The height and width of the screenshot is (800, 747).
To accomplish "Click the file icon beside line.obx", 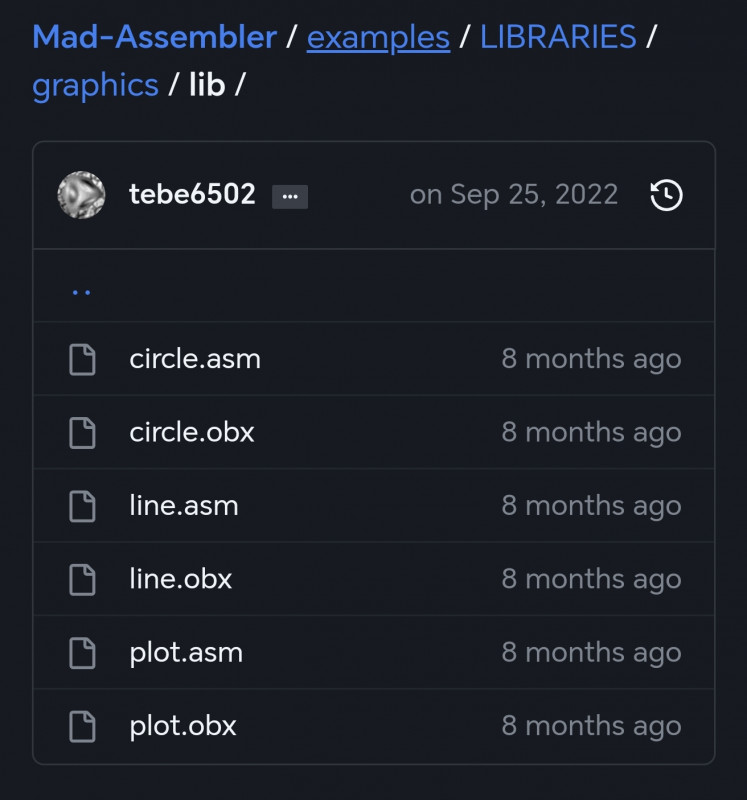I will pyautogui.click(x=84, y=578).
